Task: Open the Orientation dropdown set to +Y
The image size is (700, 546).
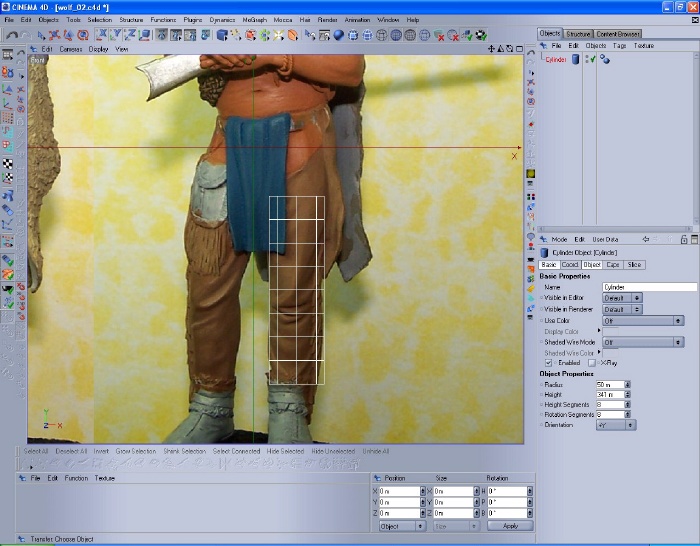Action: [x=615, y=424]
